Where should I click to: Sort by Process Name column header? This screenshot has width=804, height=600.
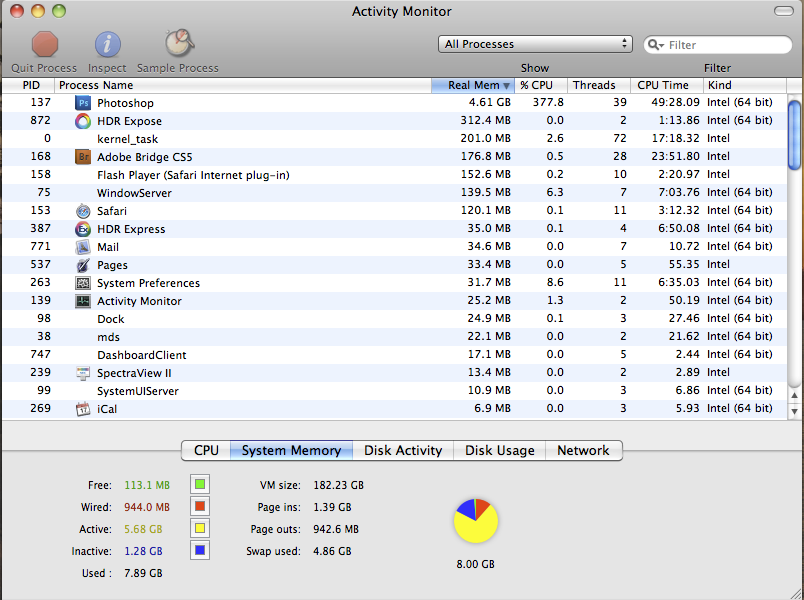[x=243, y=85]
